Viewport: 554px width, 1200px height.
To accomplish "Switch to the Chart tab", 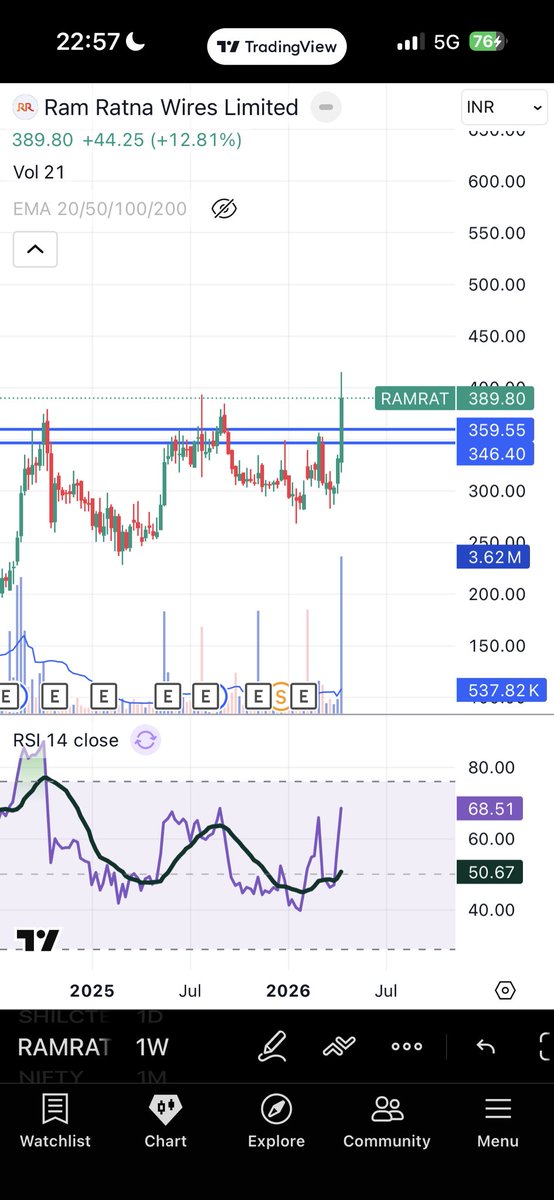I will (x=165, y=1121).
